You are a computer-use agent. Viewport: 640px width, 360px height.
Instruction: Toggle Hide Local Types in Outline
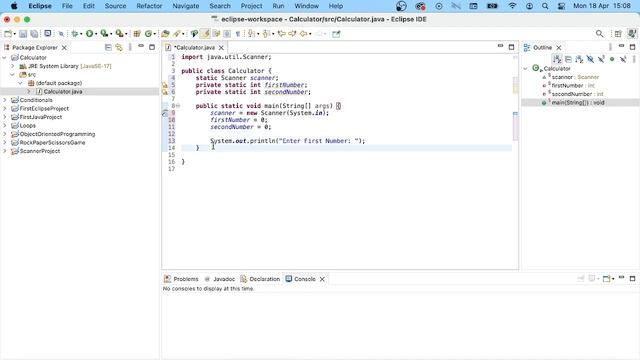click(623, 59)
